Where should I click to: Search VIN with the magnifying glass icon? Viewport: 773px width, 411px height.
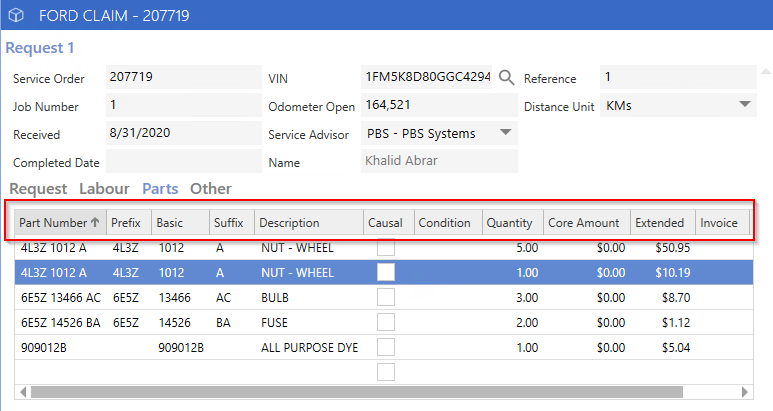506,77
